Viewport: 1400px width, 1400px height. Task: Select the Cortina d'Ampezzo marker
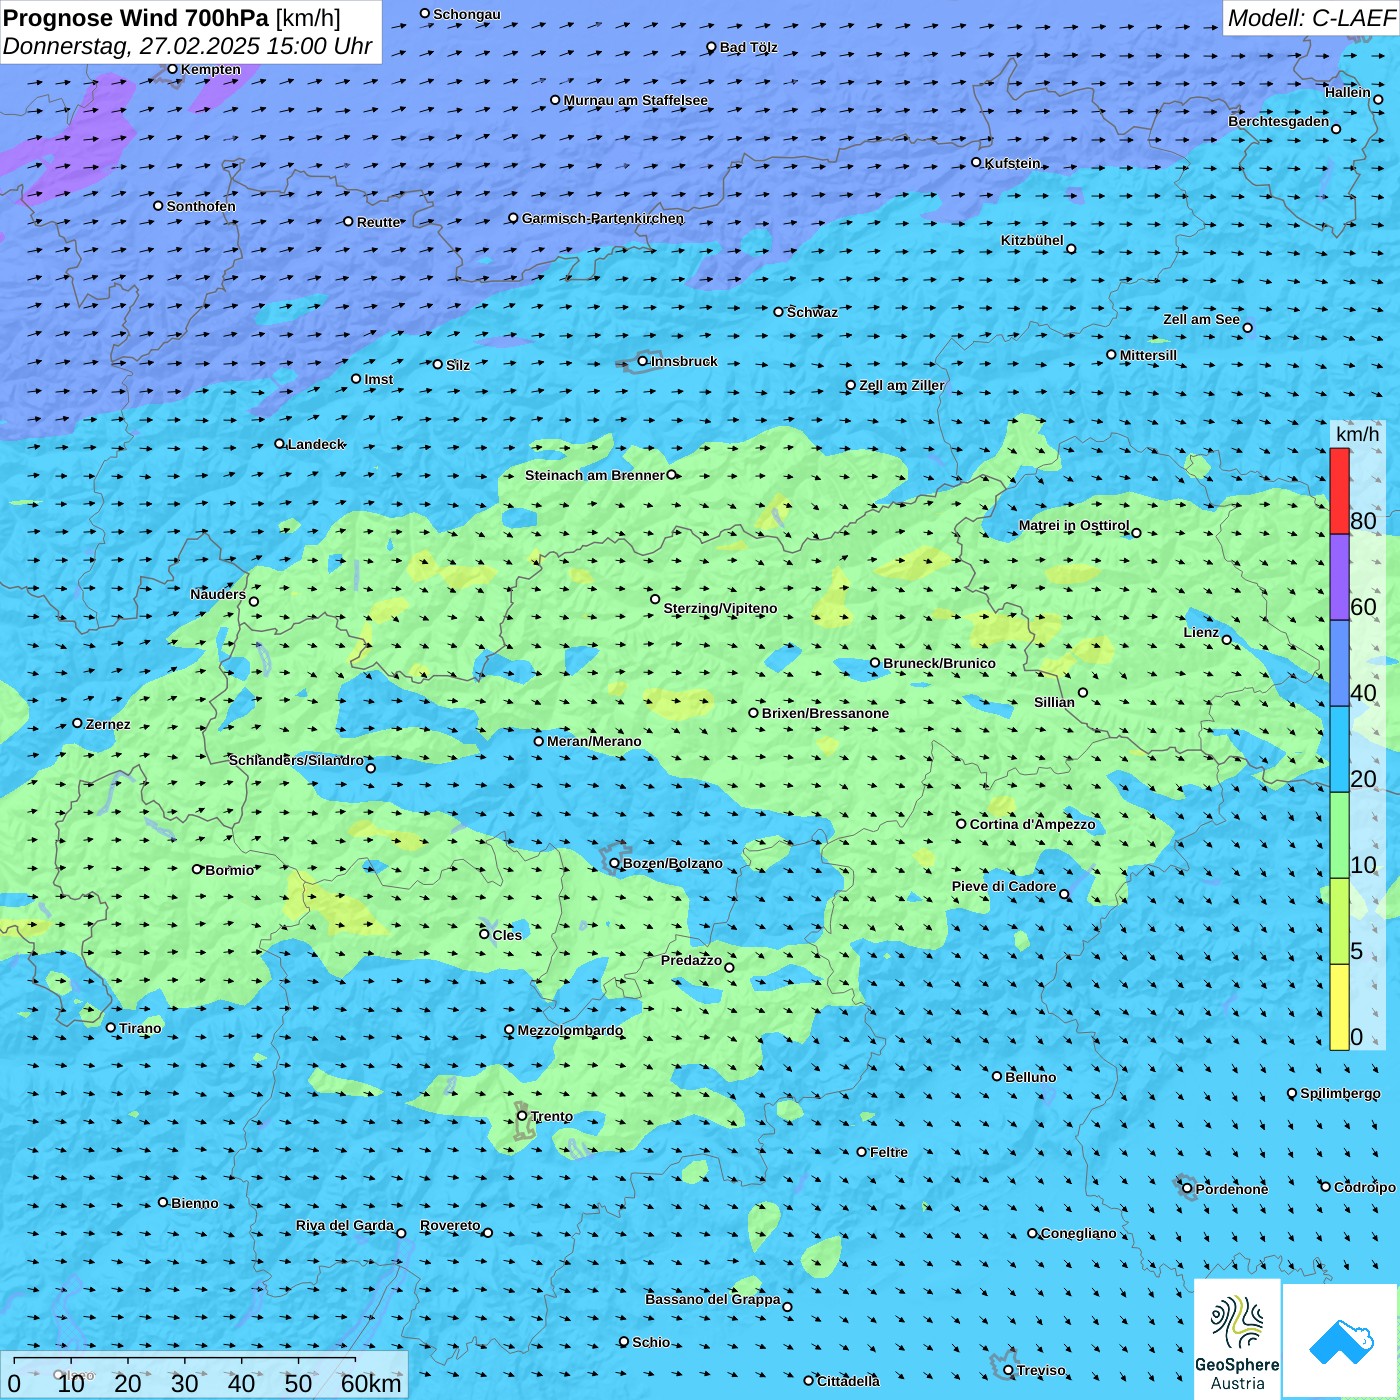click(961, 824)
